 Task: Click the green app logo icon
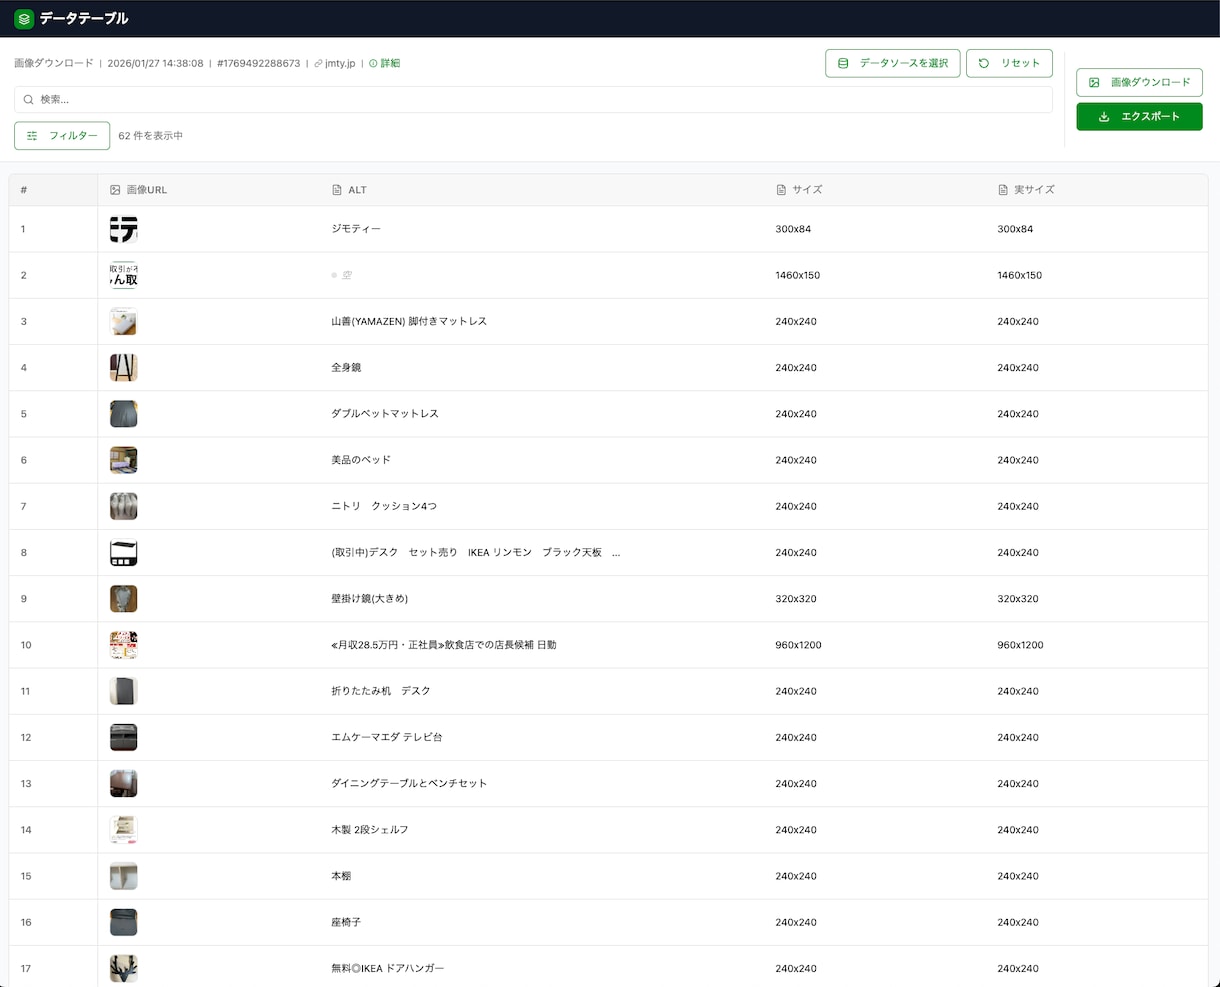tap(24, 18)
